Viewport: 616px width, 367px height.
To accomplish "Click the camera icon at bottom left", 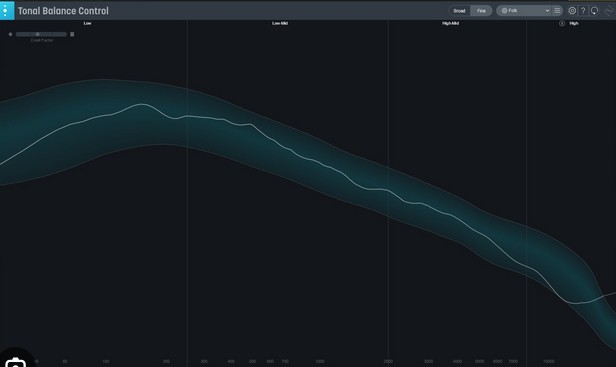I will tap(16, 362).
